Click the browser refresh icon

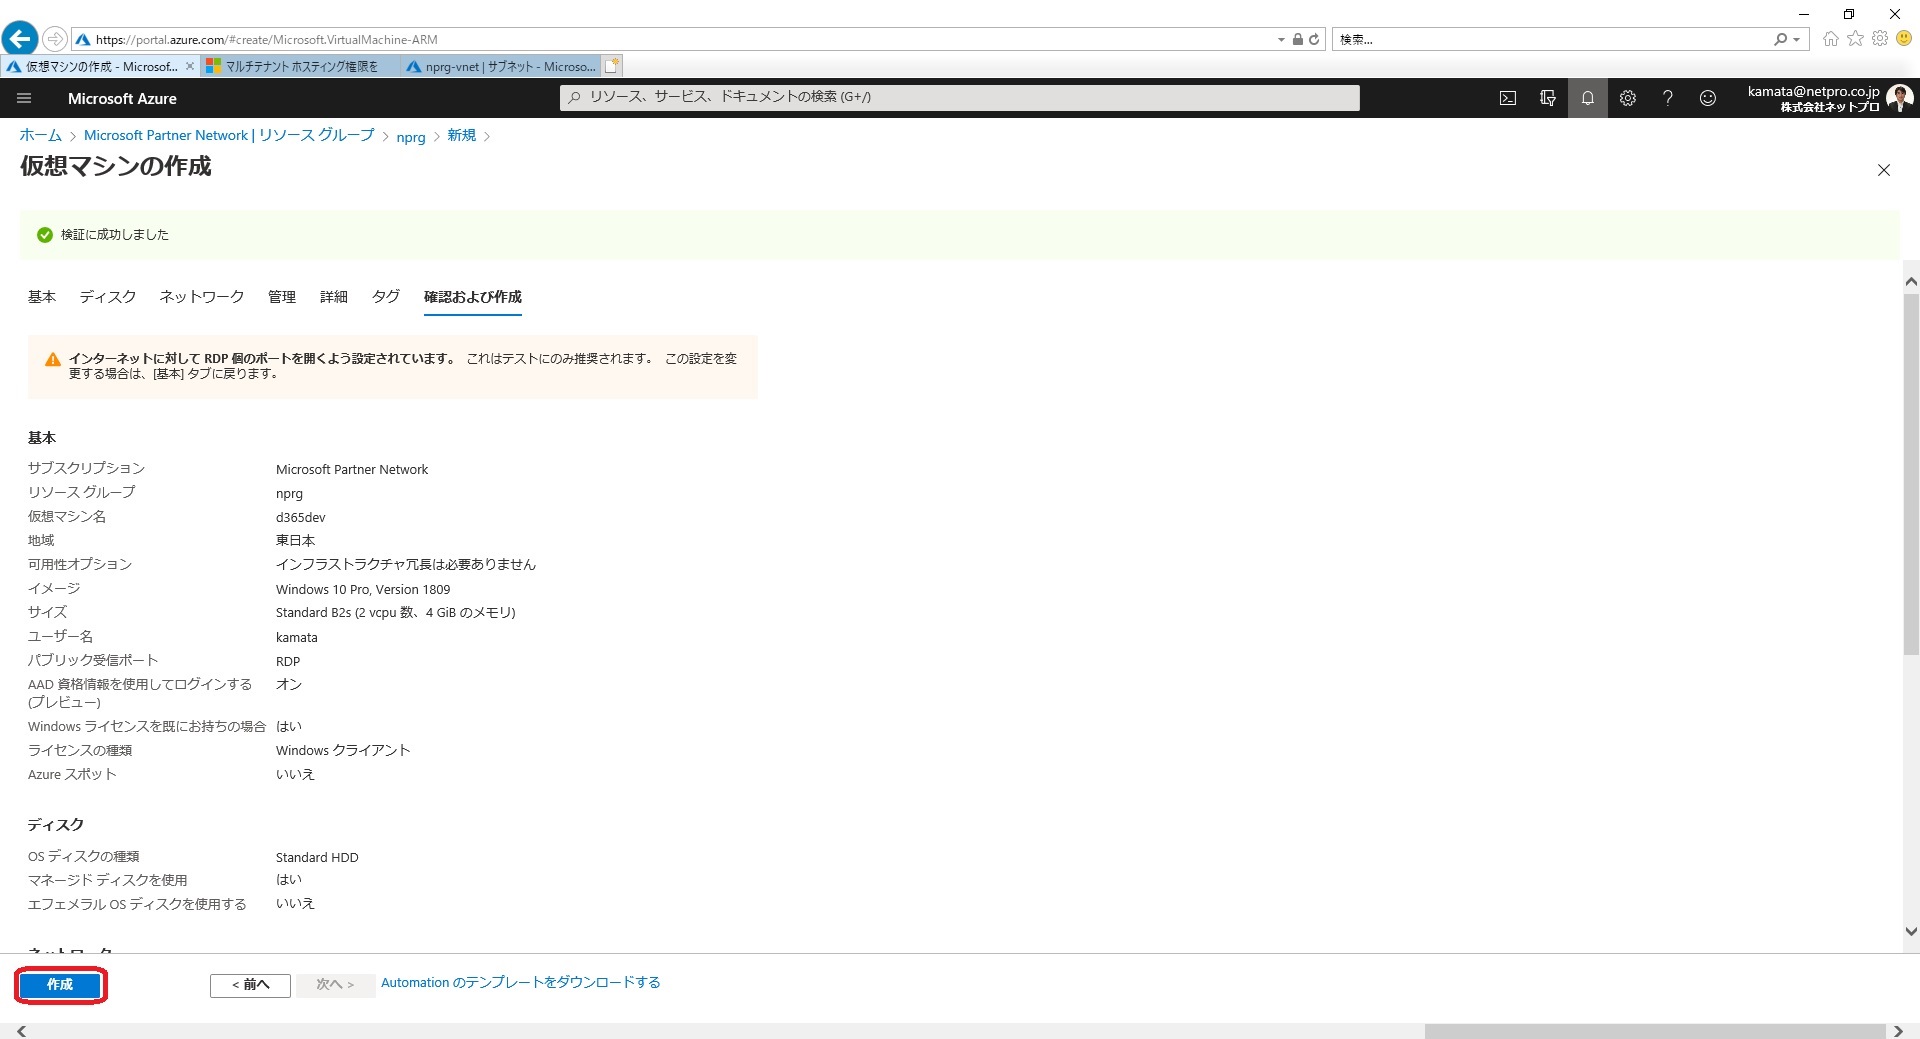coord(1314,40)
